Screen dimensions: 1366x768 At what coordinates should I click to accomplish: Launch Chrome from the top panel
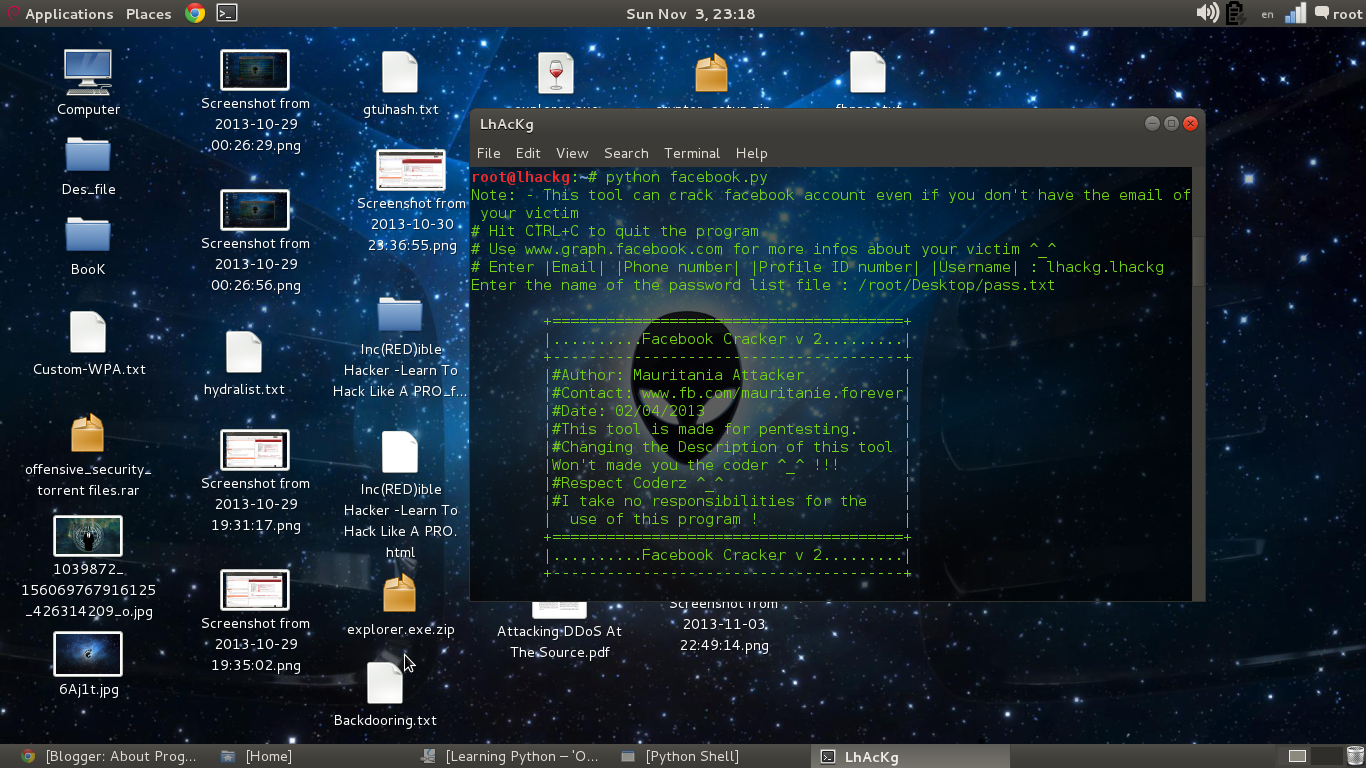click(196, 13)
